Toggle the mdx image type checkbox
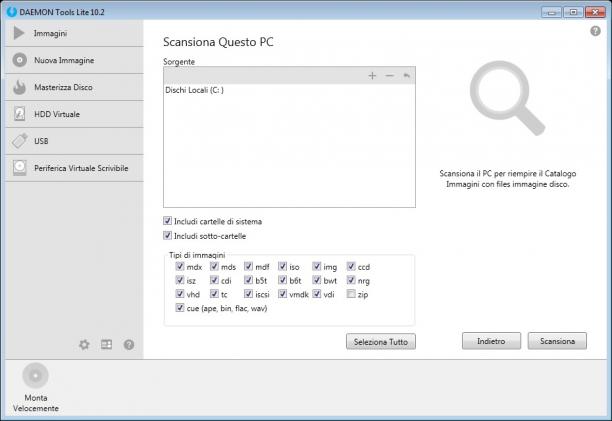The height and width of the screenshot is (421, 612). pyautogui.click(x=180, y=266)
